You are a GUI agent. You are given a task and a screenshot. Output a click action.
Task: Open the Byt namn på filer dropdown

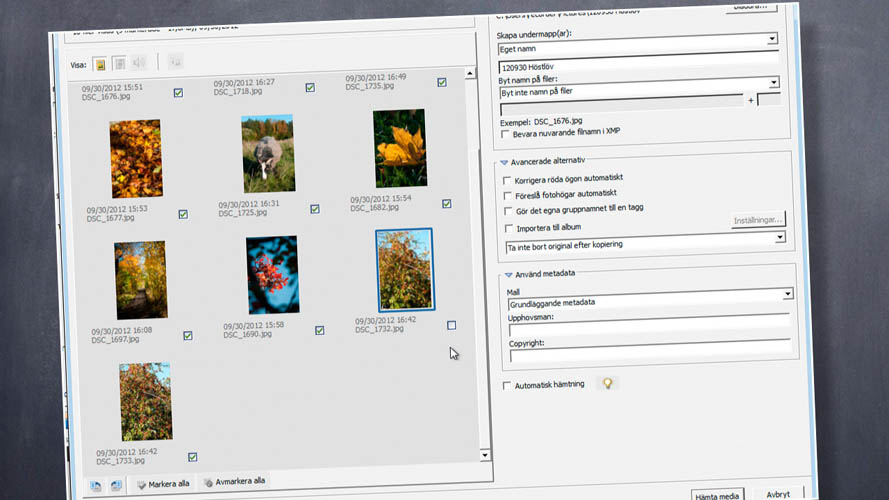click(x=773, y=83)
